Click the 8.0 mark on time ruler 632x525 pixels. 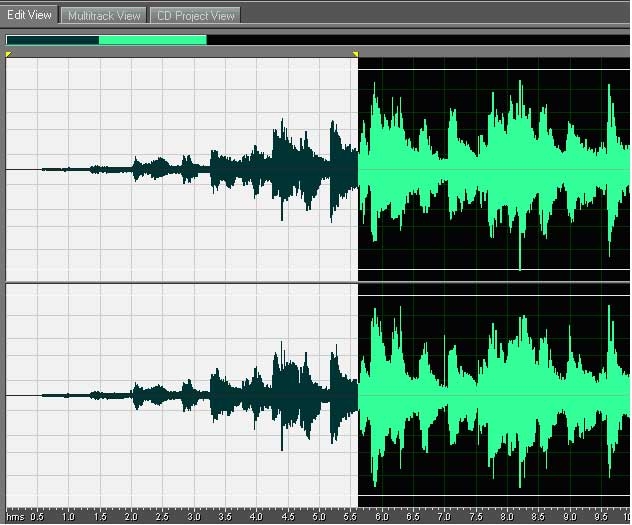[x=507, y=517]
